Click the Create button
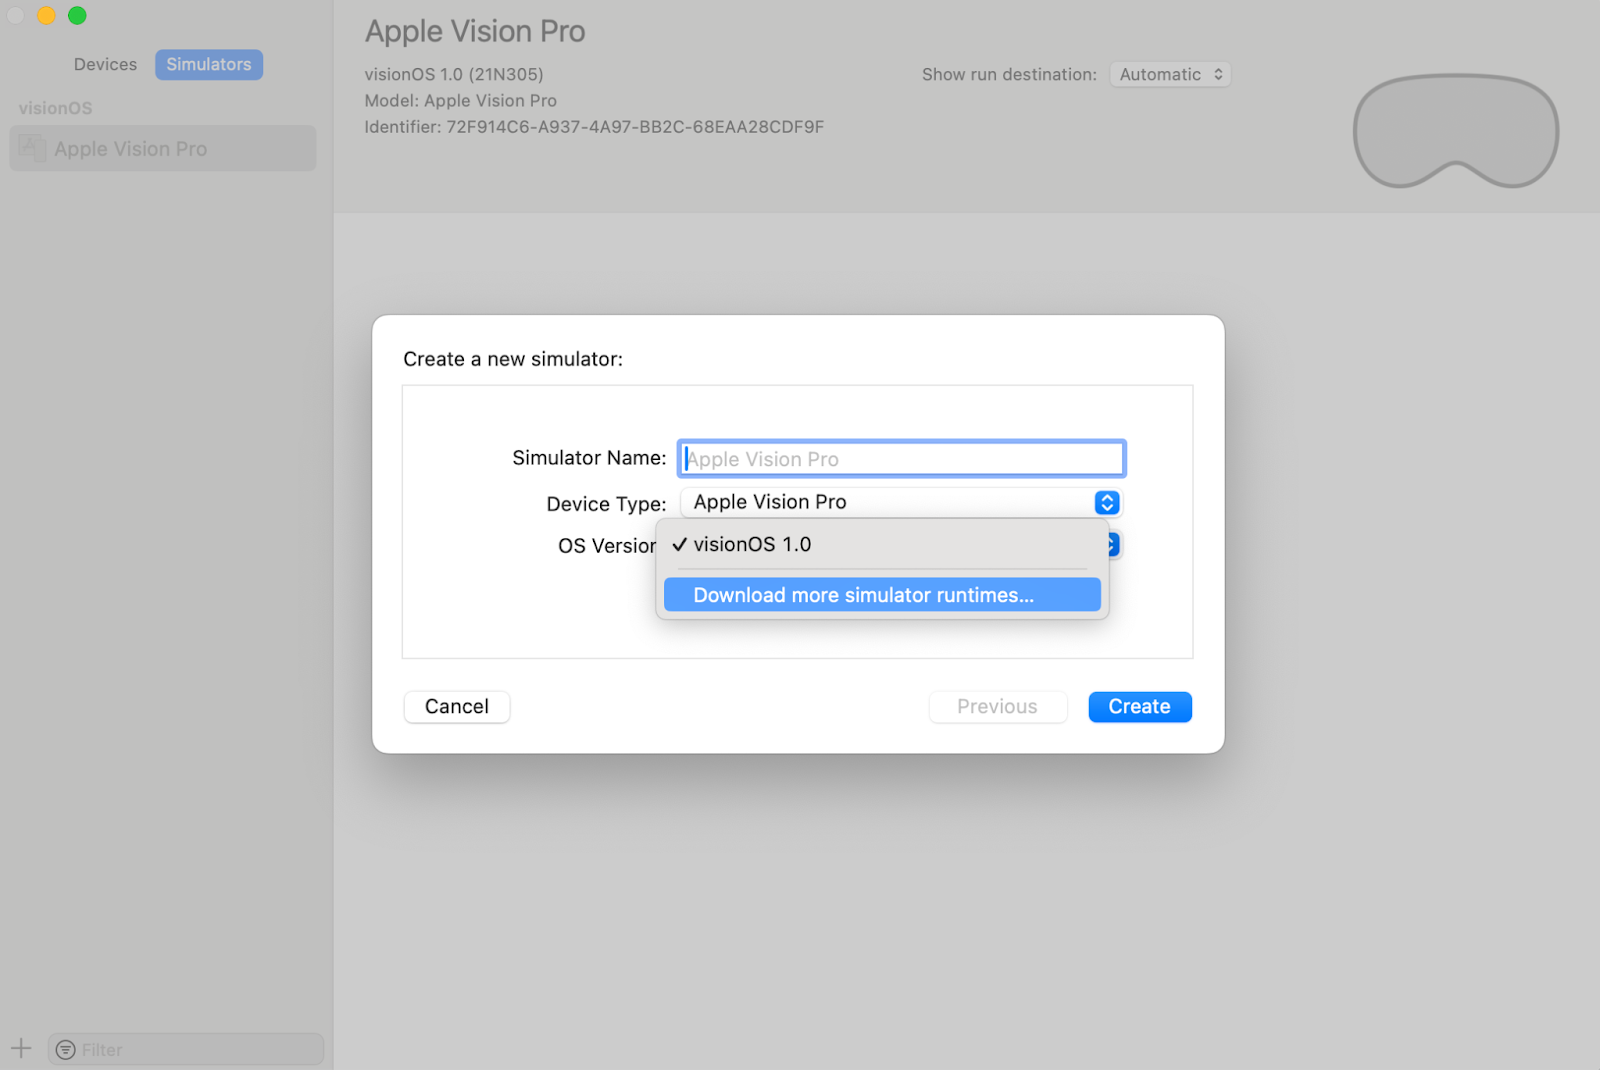This screenshot has height=1070, width=1600. point(1139,706)
